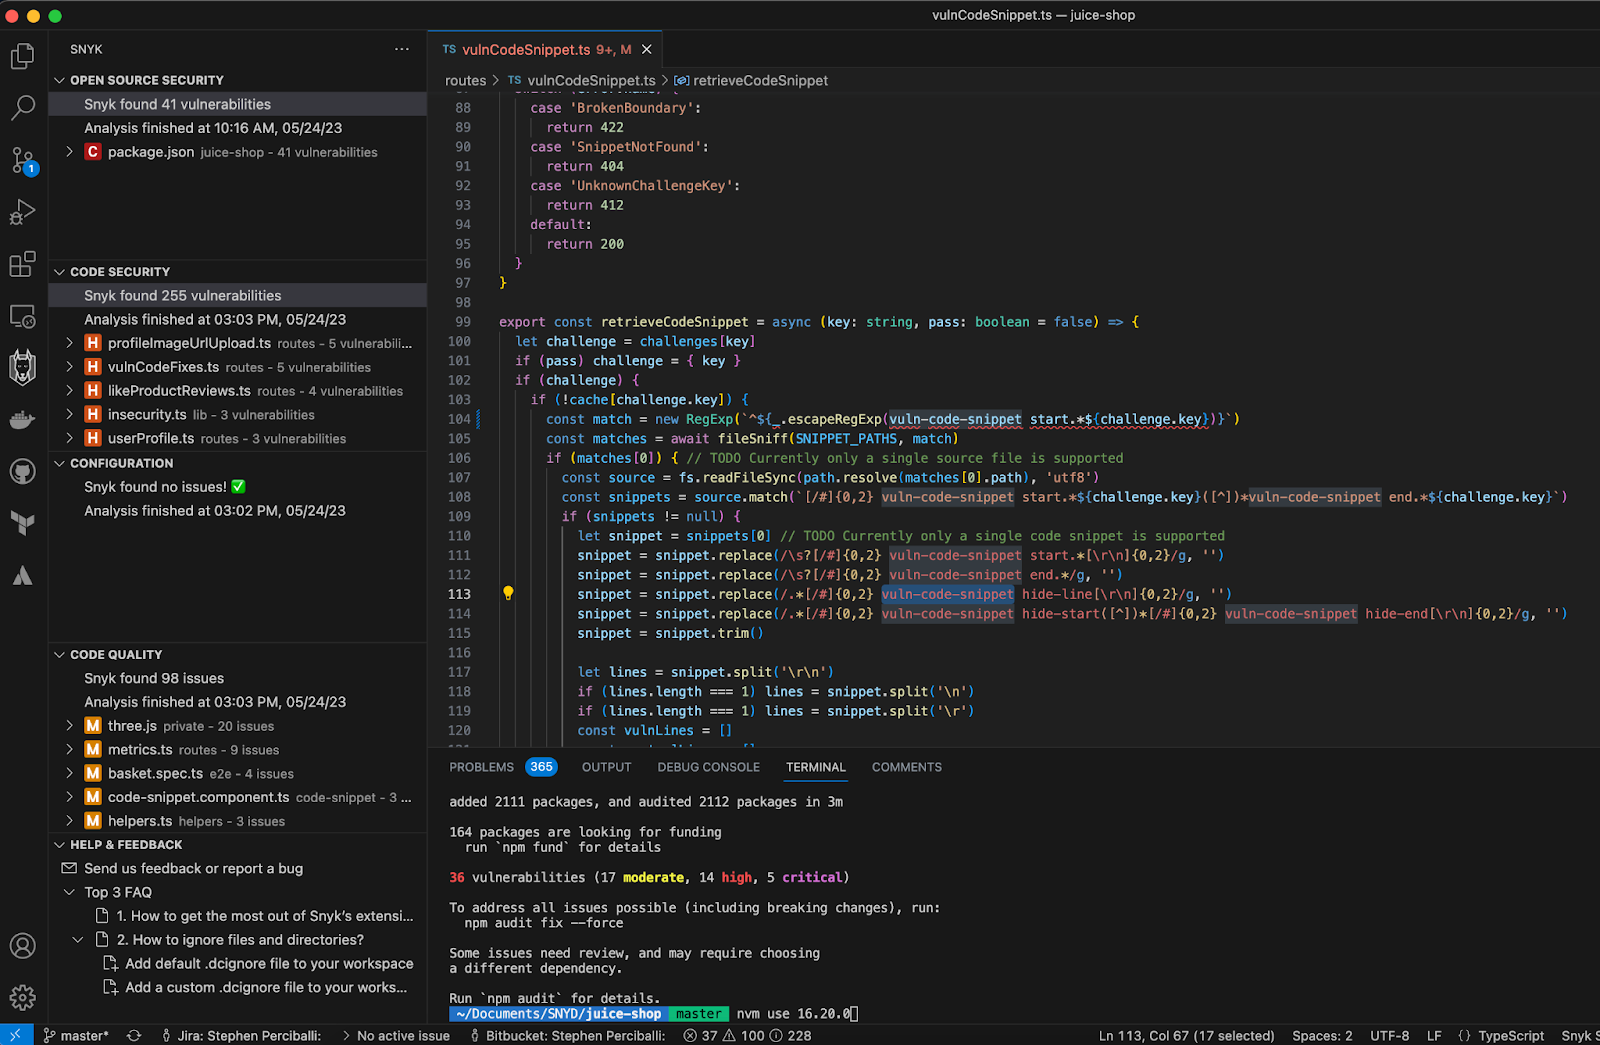Open the Extensions view icon
This screenshot has width=1600, height=1045.
click(22, 264)
